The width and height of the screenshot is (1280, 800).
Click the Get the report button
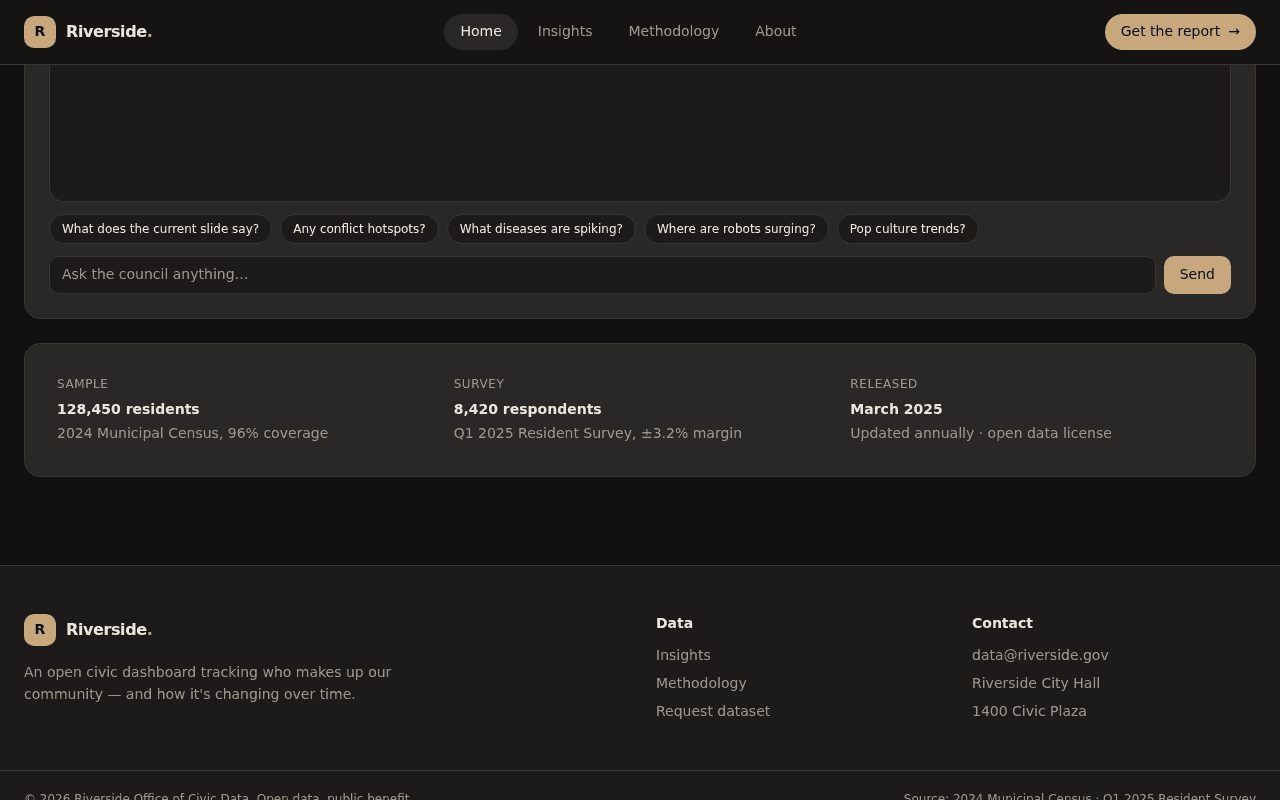[1180, 32]
